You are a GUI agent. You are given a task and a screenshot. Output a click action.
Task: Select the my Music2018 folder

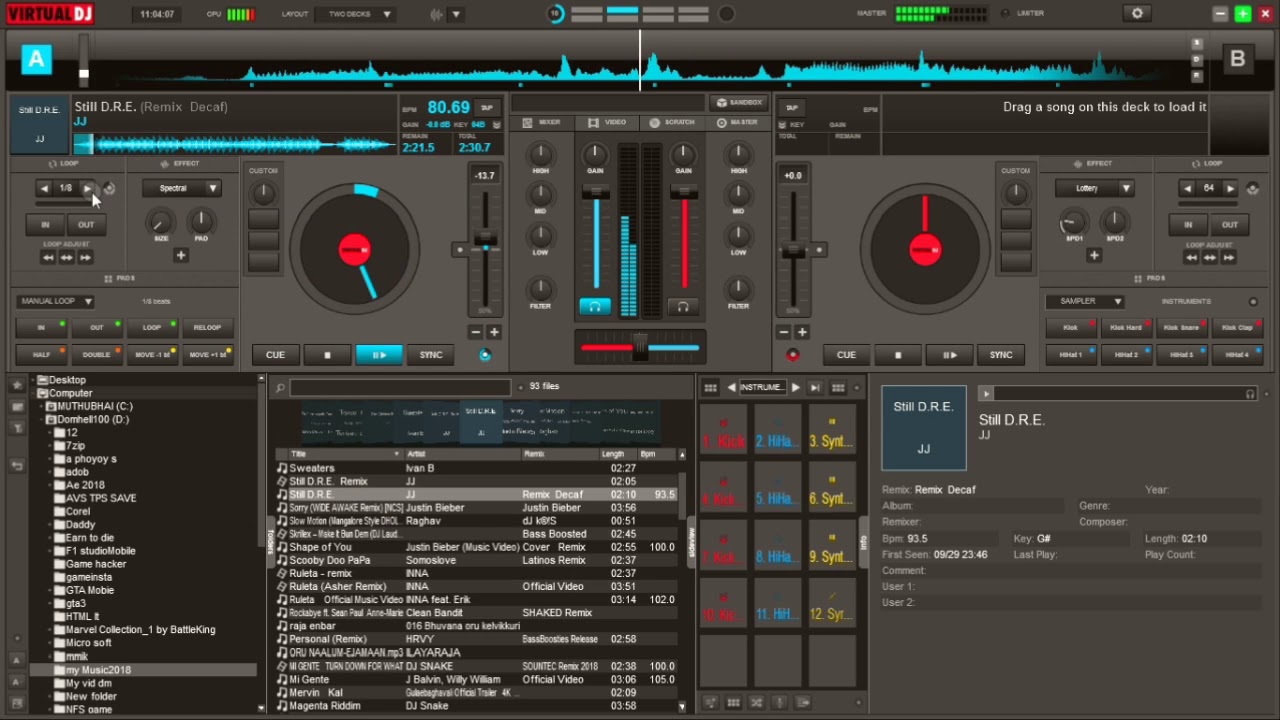click(x=98, y=670)
